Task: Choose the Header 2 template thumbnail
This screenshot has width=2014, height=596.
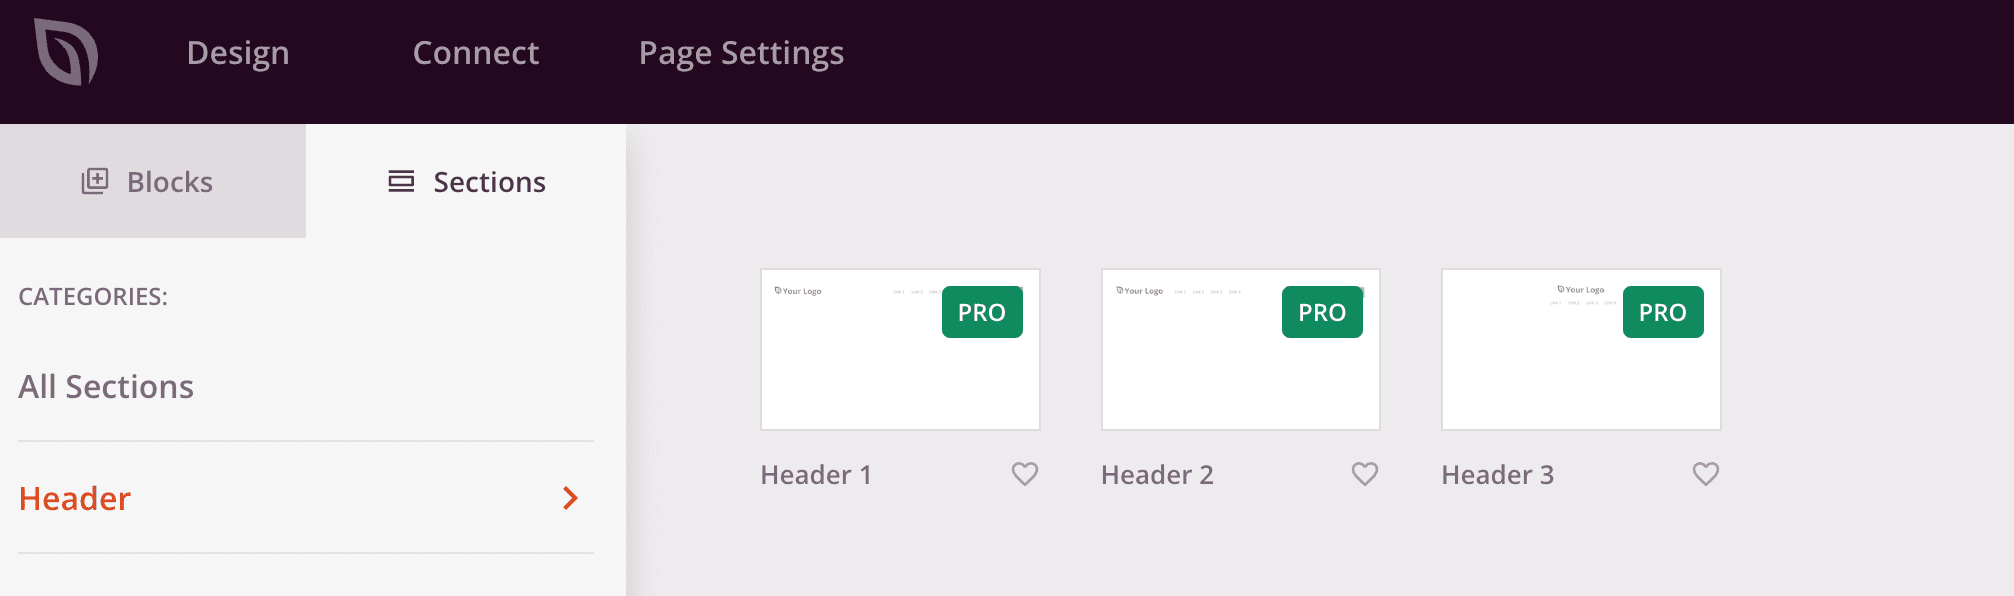Action: 1241,349
